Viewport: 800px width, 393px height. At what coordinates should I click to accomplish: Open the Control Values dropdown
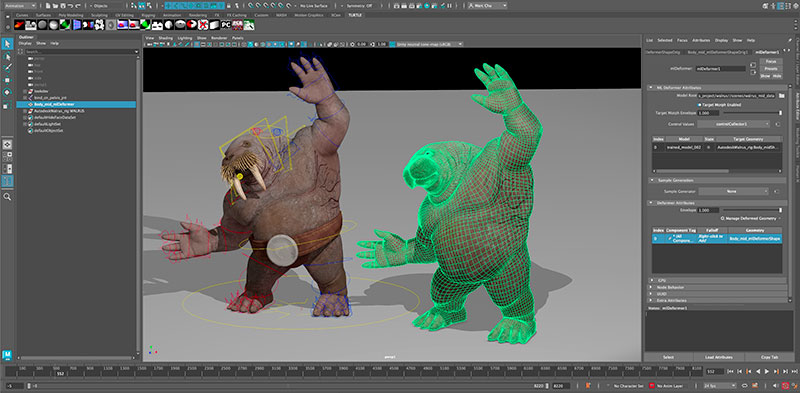733,124
